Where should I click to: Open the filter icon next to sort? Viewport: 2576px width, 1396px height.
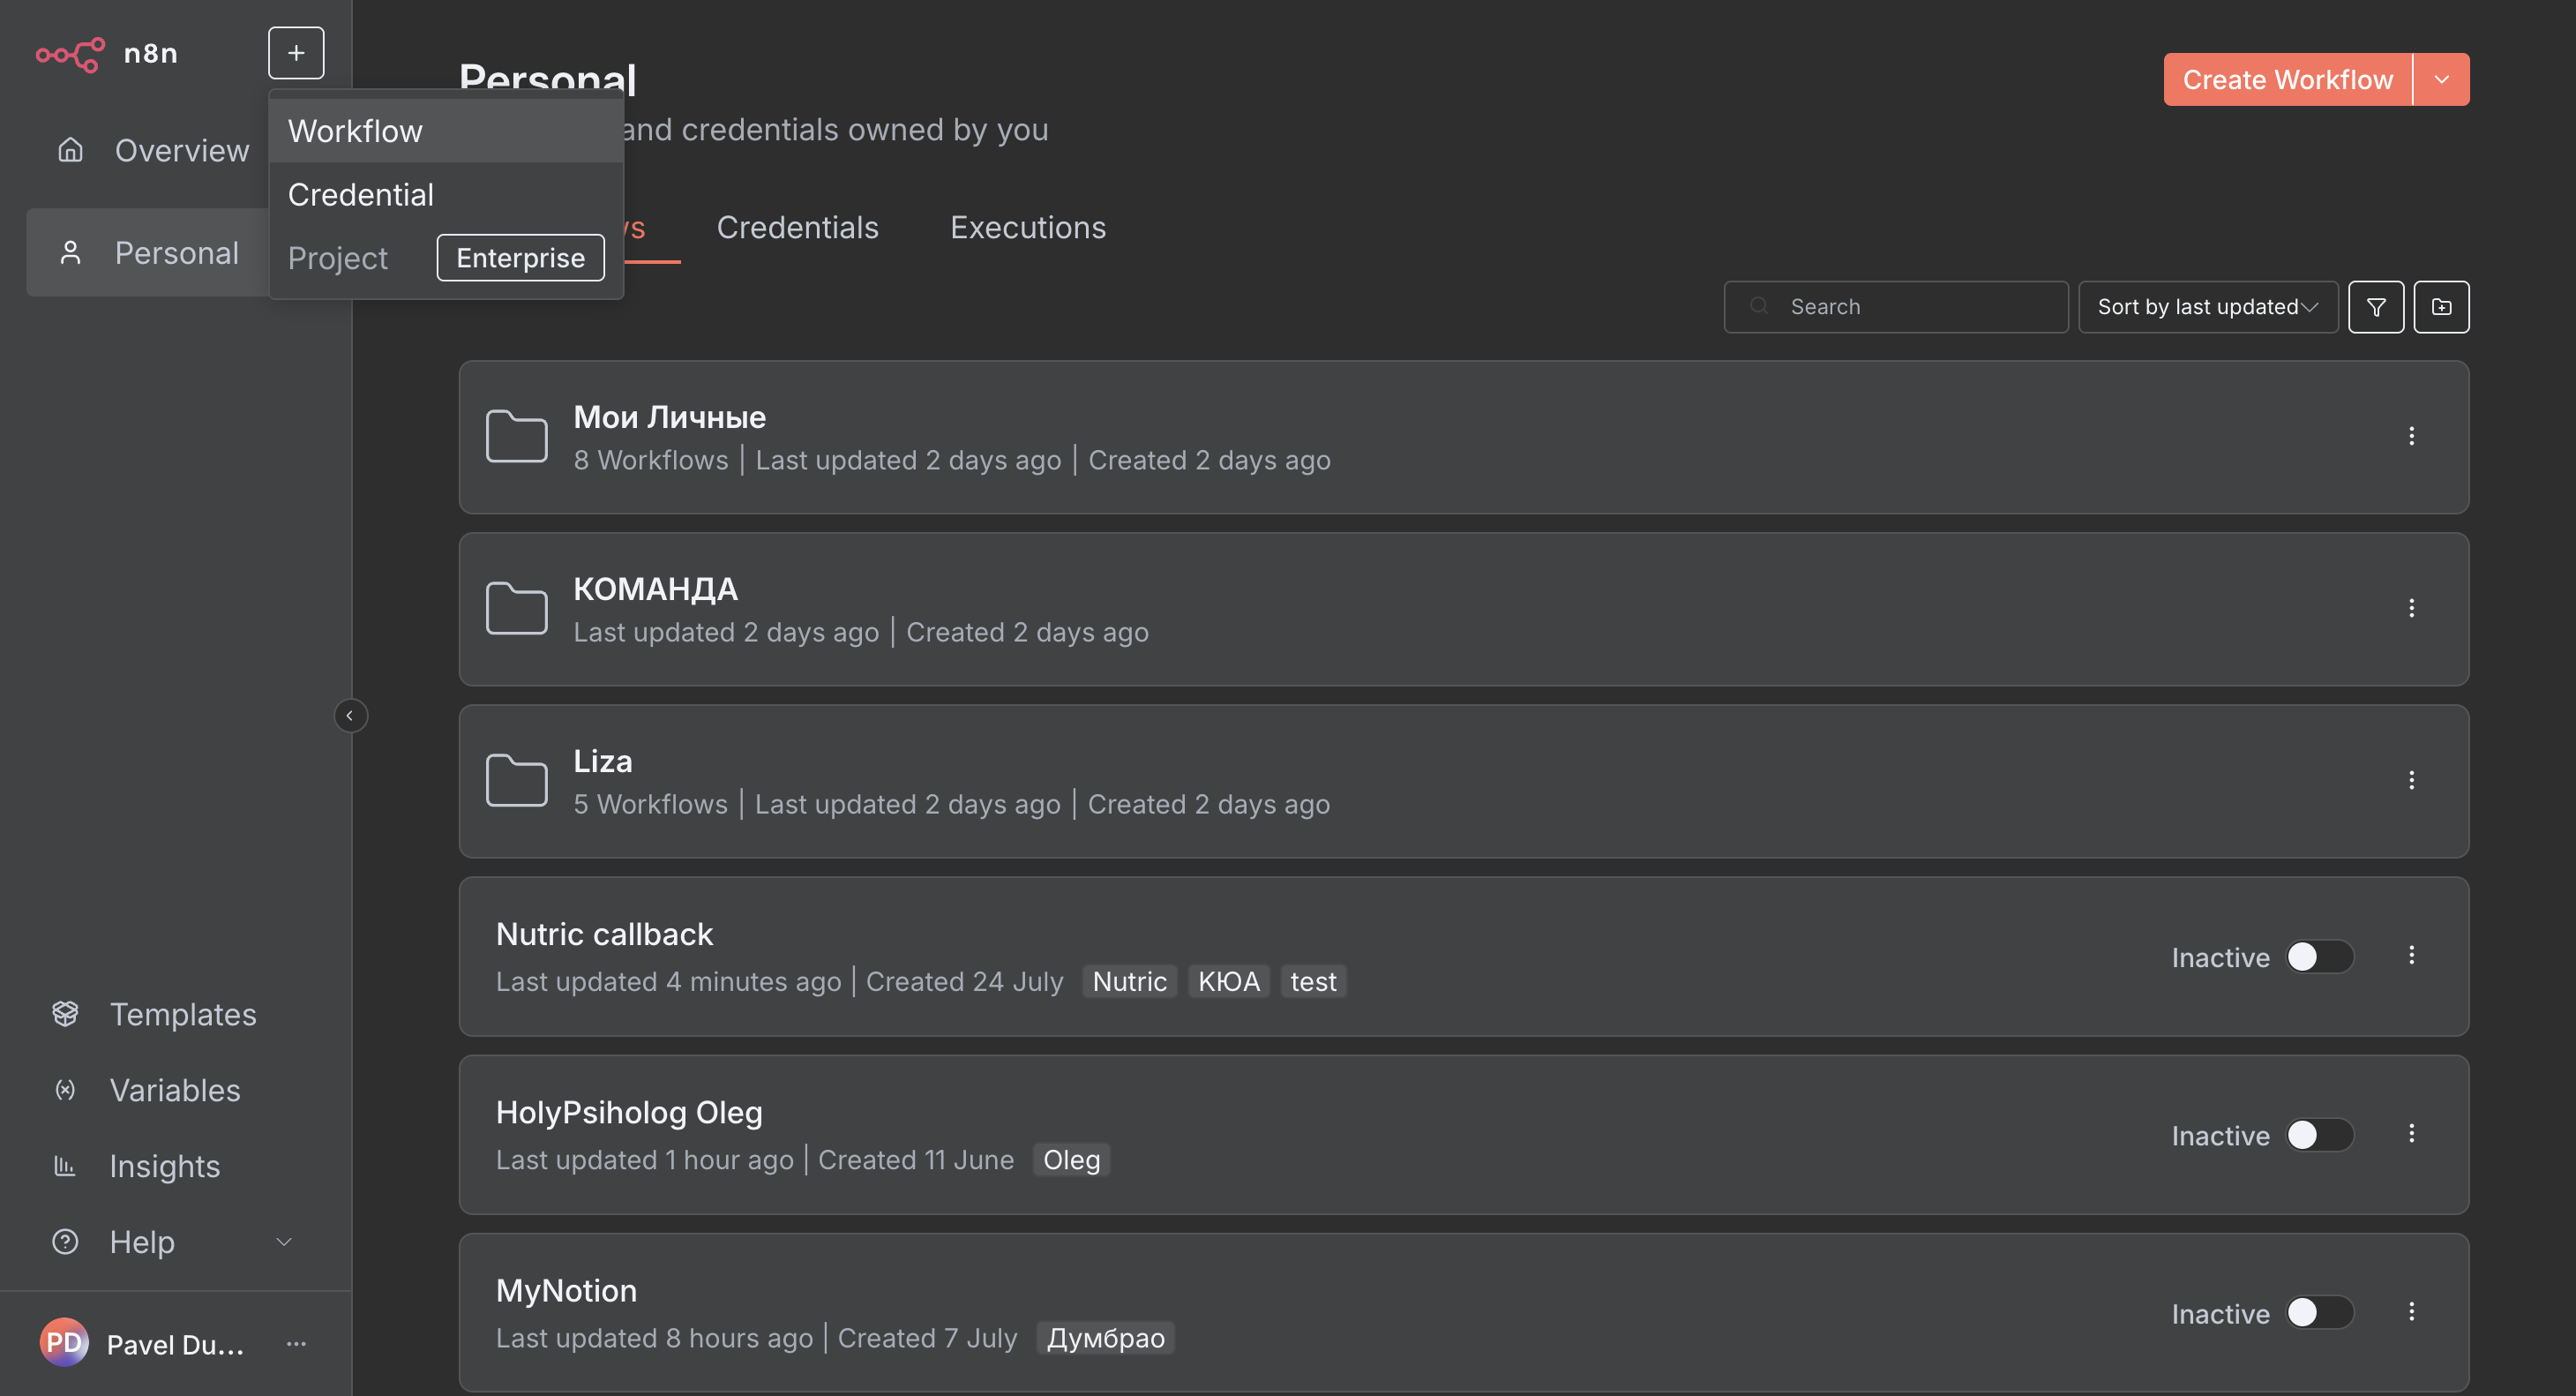click(2376, 307)
